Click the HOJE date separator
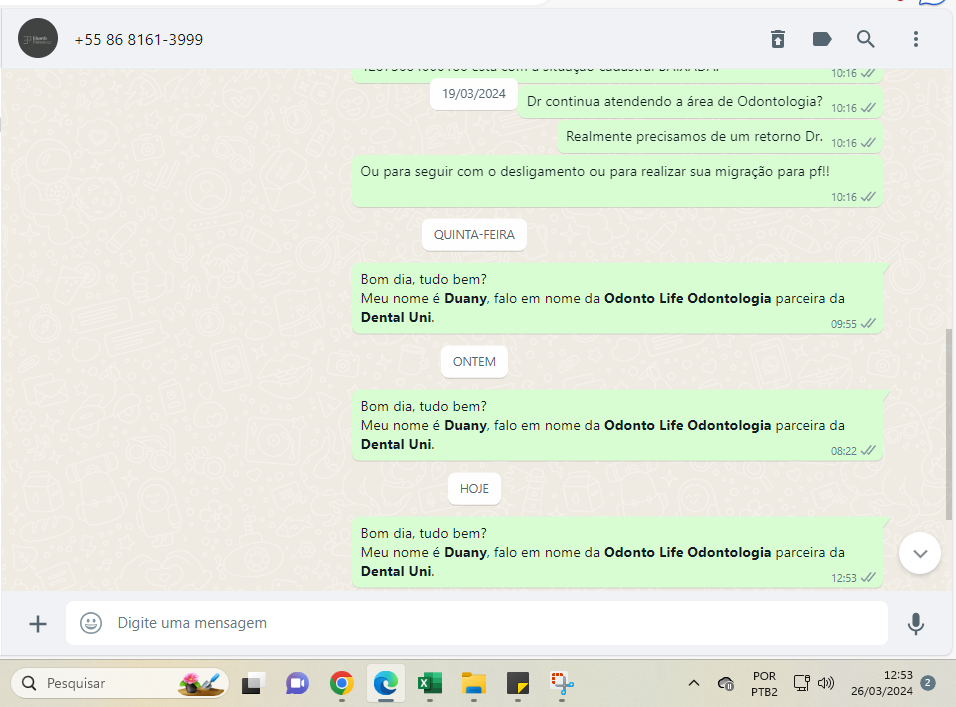This screenshot has height=707, width=956. (474, 489)
